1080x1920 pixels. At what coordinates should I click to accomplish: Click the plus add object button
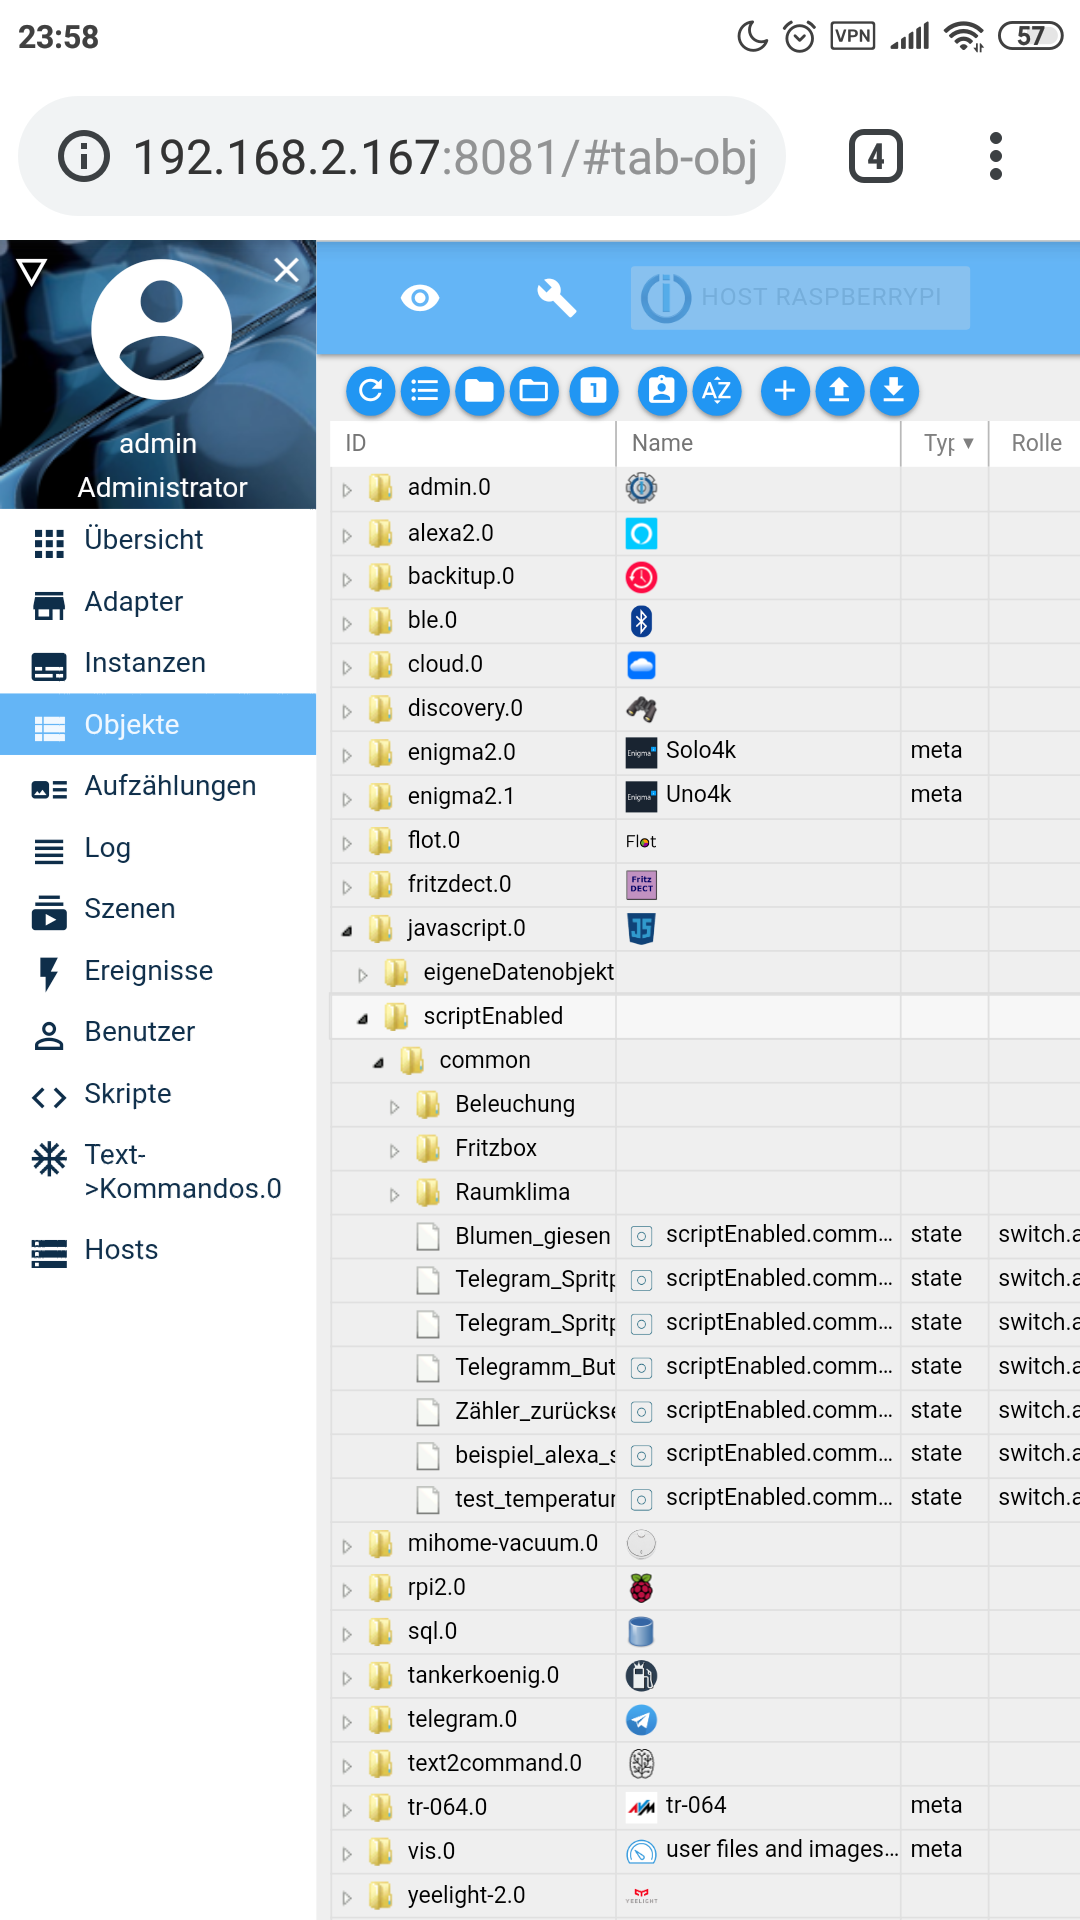pos(785,391)
